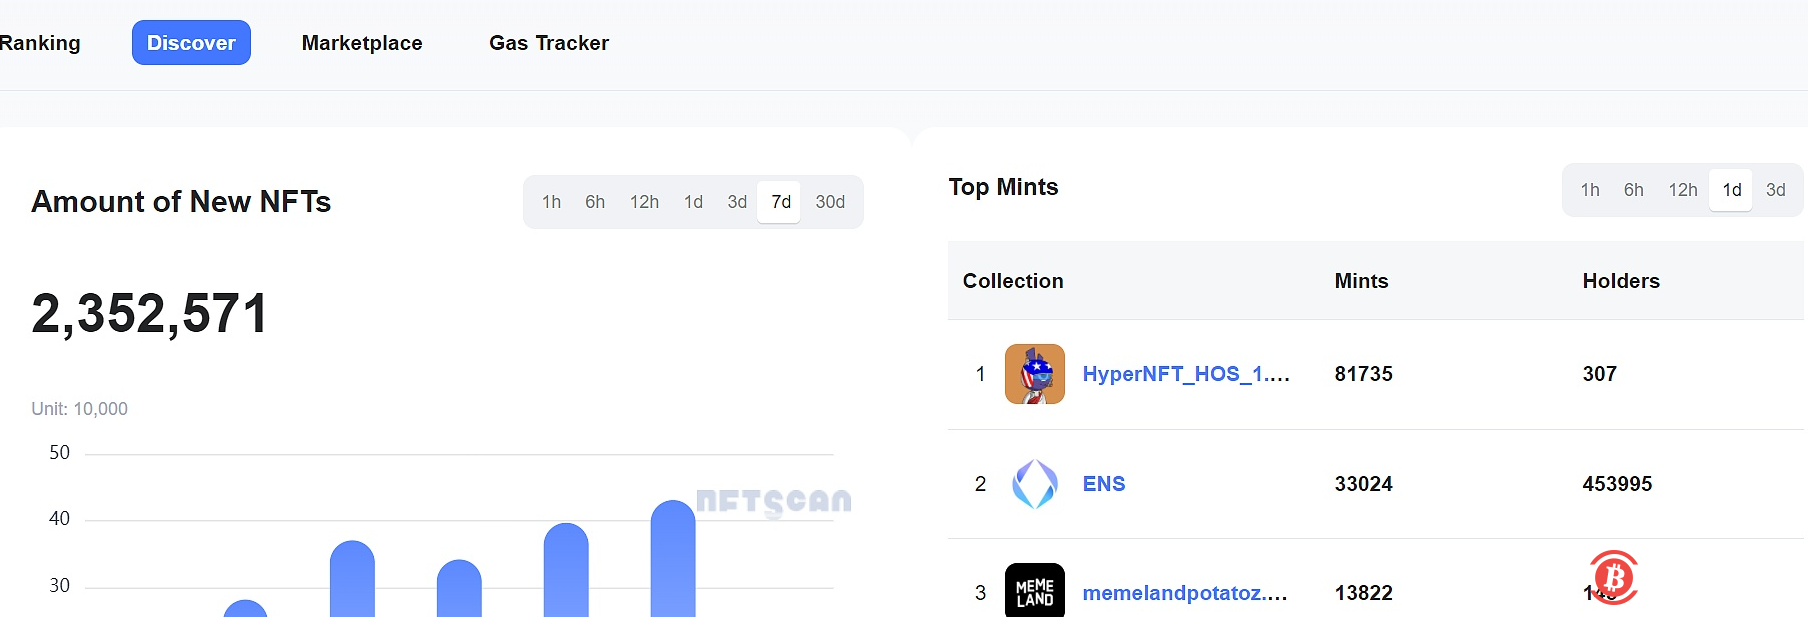
Task: Click the red Bitcoin floating icon
Action: click(x=1613, y=577)
